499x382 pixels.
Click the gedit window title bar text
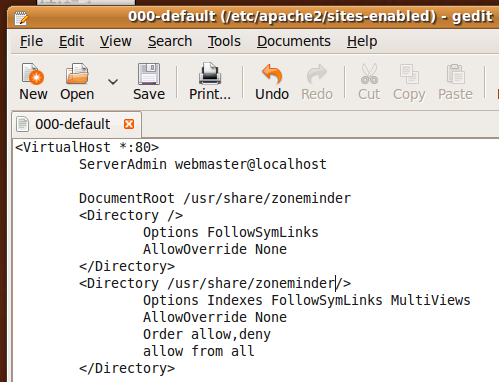pyautogui.click(x=310, y=16)
